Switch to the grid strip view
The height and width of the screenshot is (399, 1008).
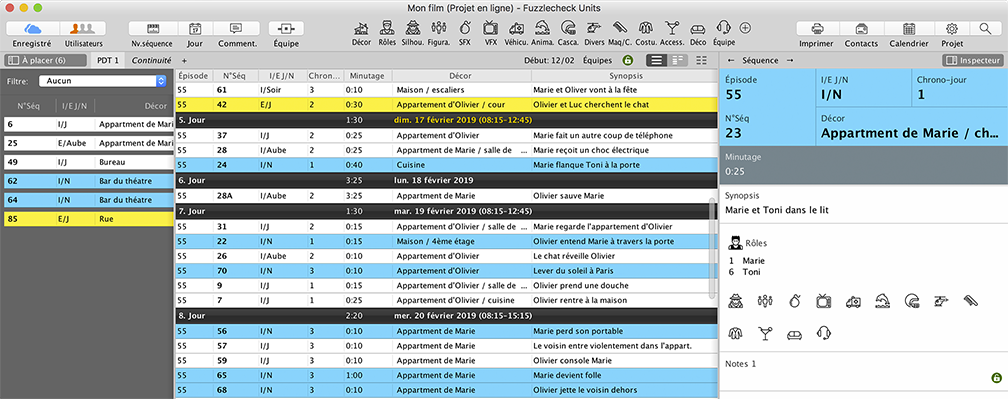coord(701,60)
